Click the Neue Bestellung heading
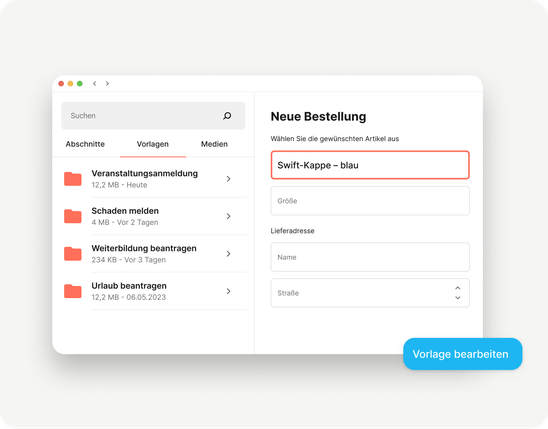 [x=318, y=116]
